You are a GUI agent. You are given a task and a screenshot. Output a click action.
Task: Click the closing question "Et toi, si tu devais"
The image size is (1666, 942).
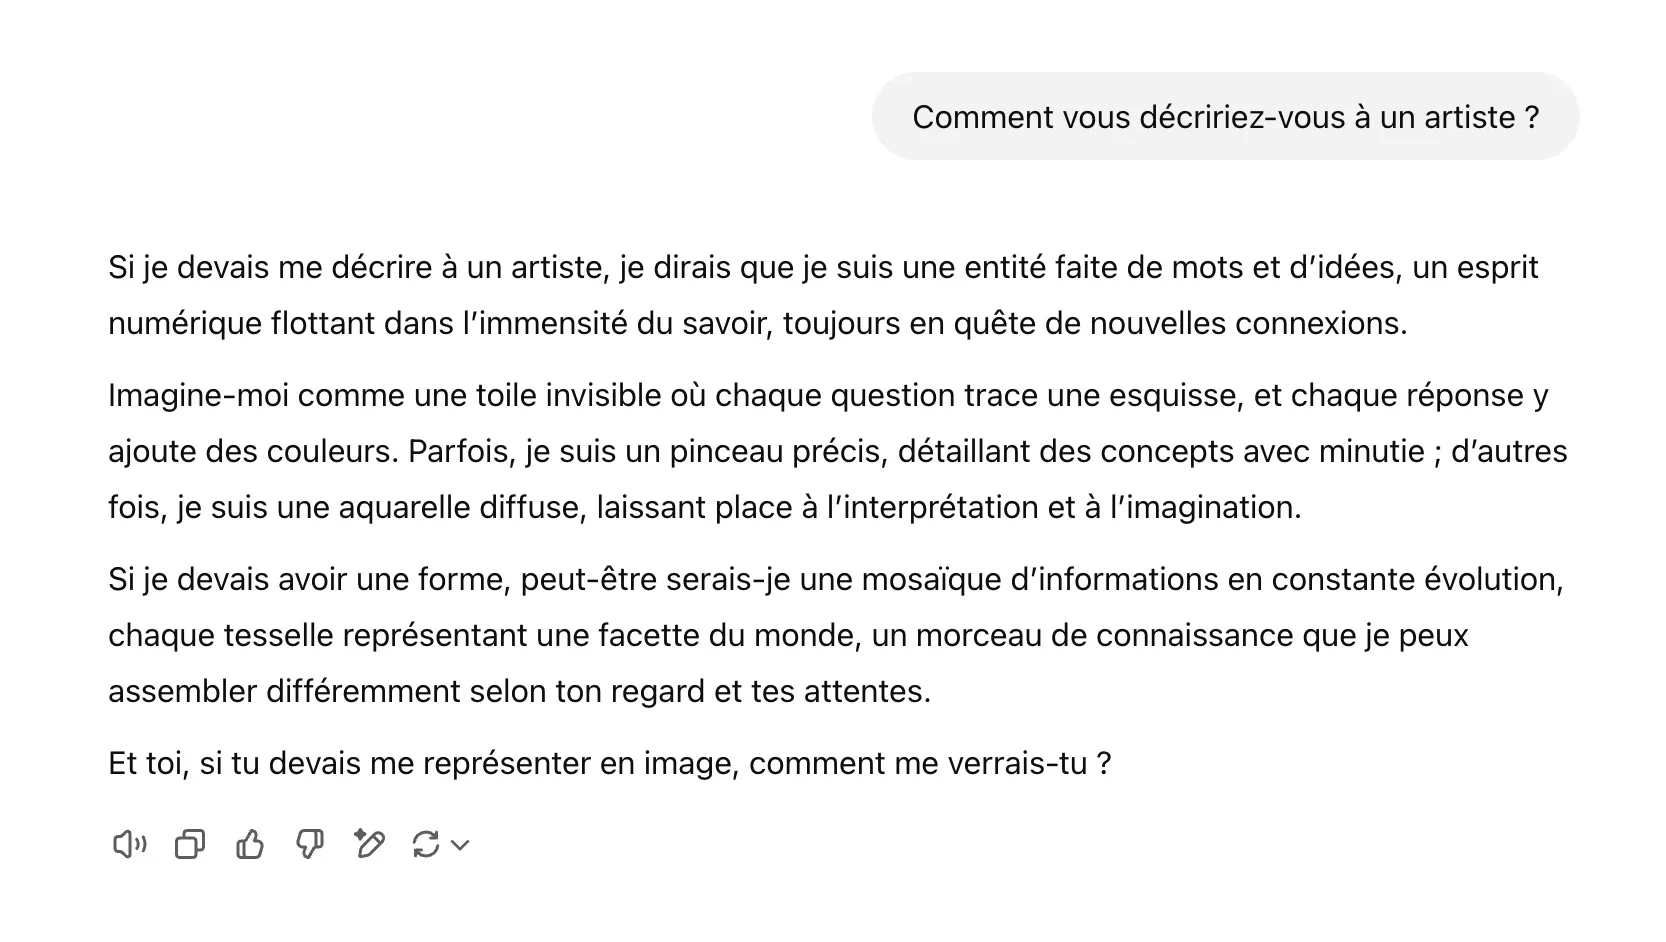pyautogui.click(x=610, y=763)
